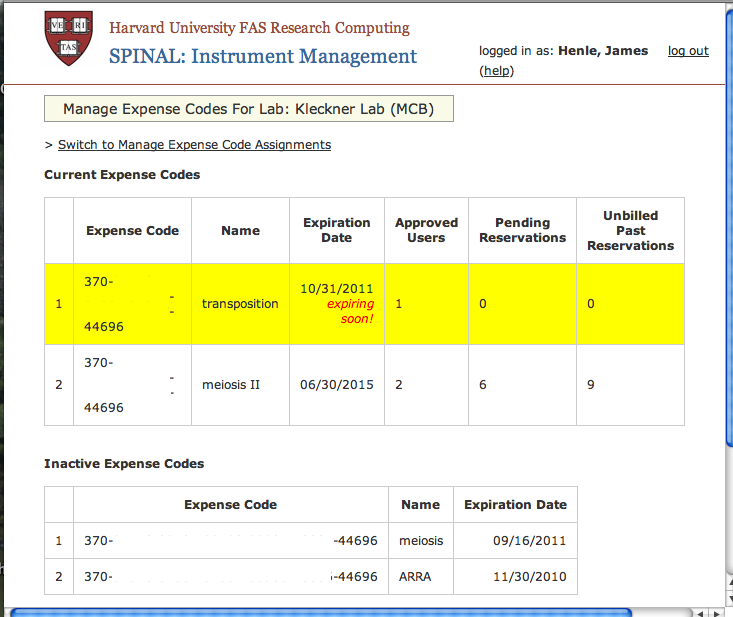Click the expiring soon! warning

click(351, 311)
